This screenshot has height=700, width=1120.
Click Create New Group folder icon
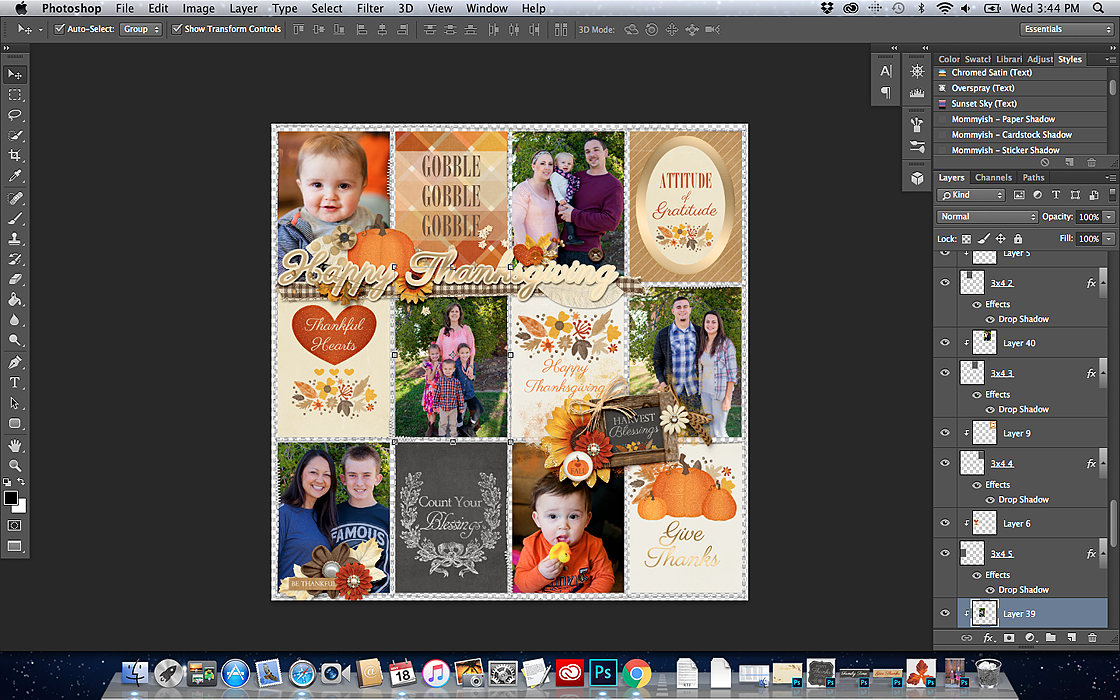click(x=1051, y=637)
